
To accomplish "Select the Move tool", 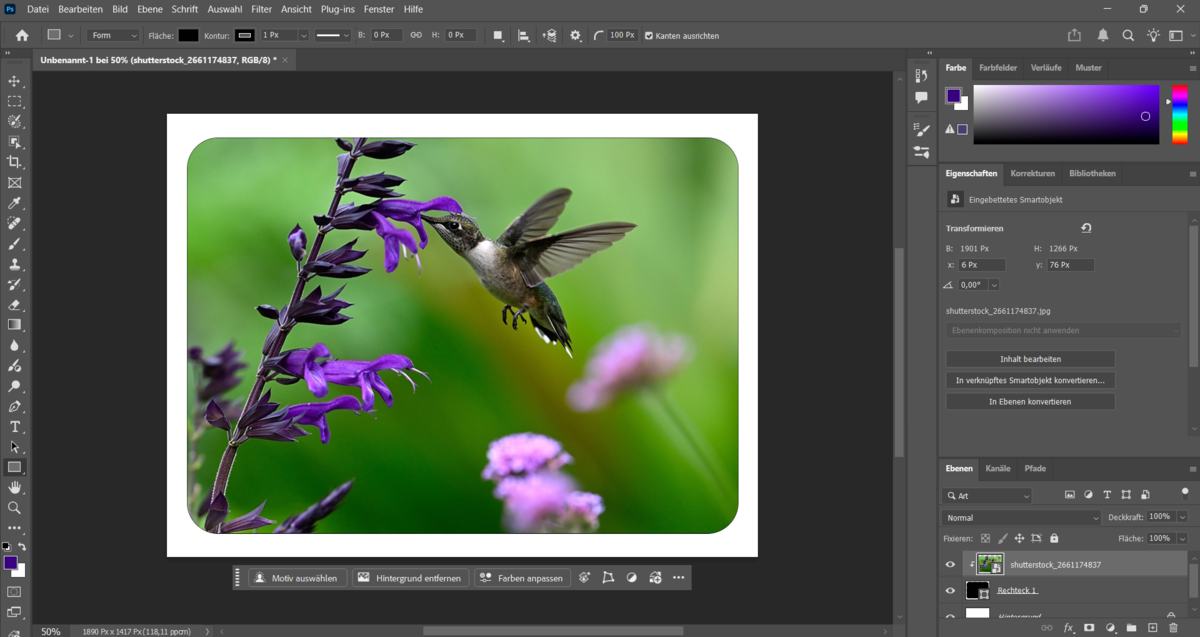I will (15, 81).
